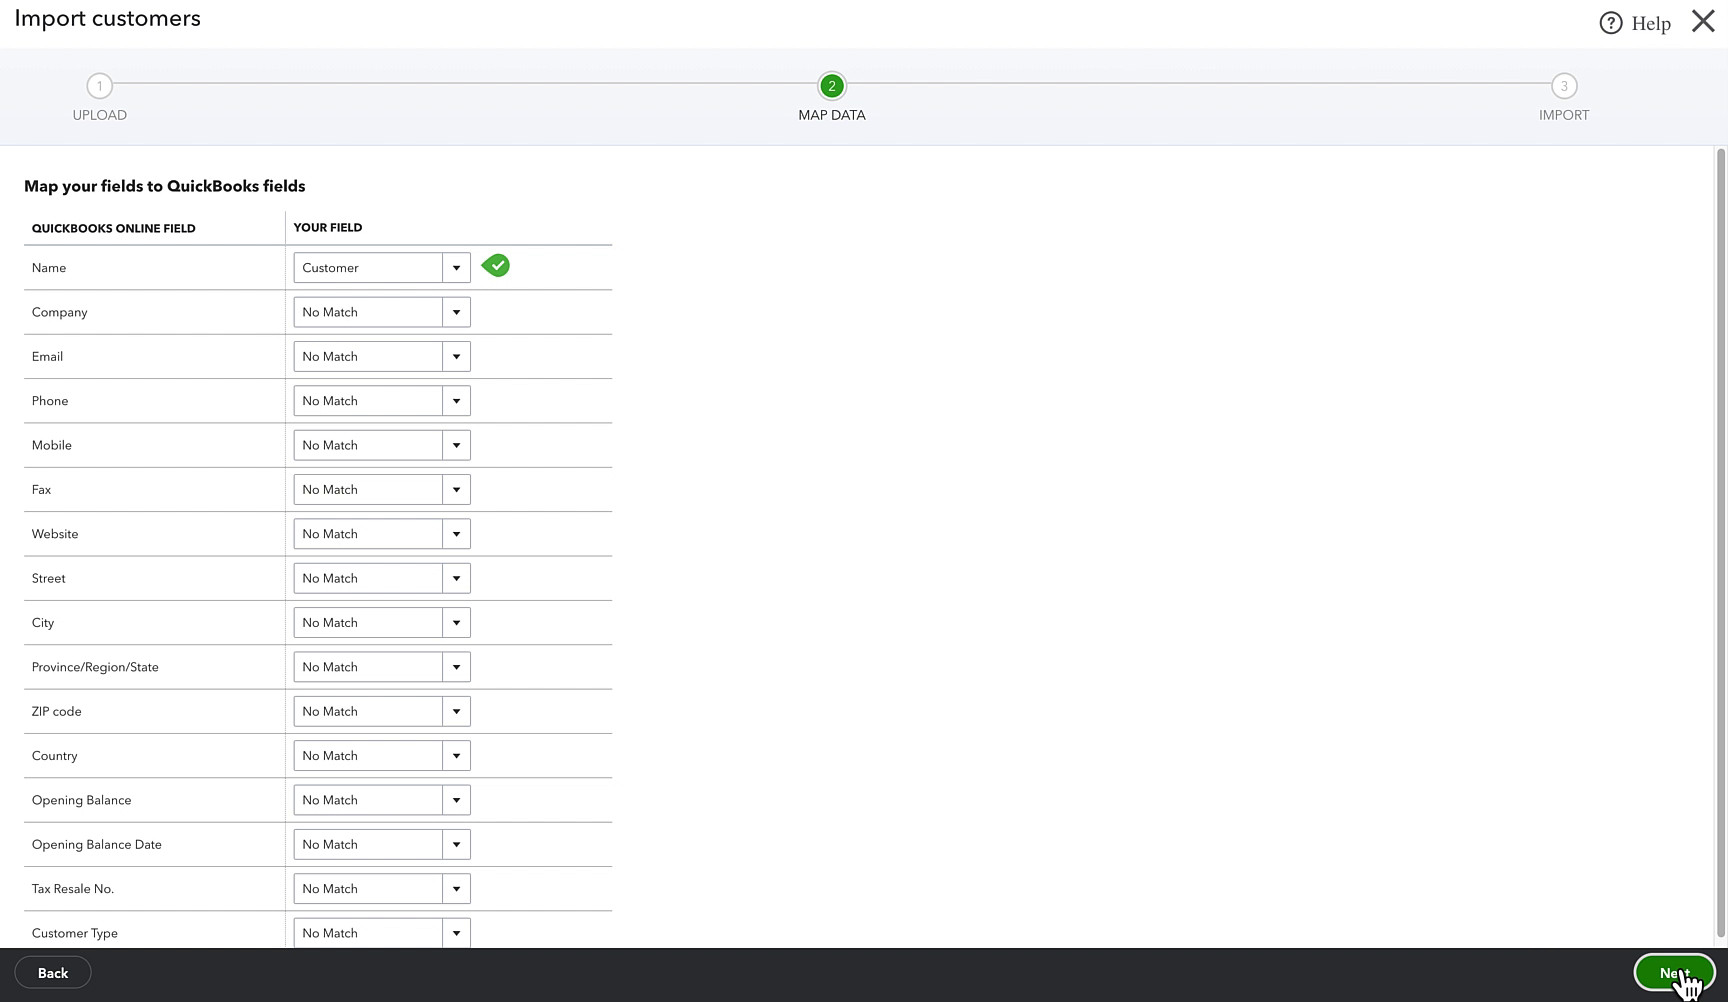Screen dimensions: 1728x1002
Task: Click the green Next button
Action: click(x=1675, y=972)
